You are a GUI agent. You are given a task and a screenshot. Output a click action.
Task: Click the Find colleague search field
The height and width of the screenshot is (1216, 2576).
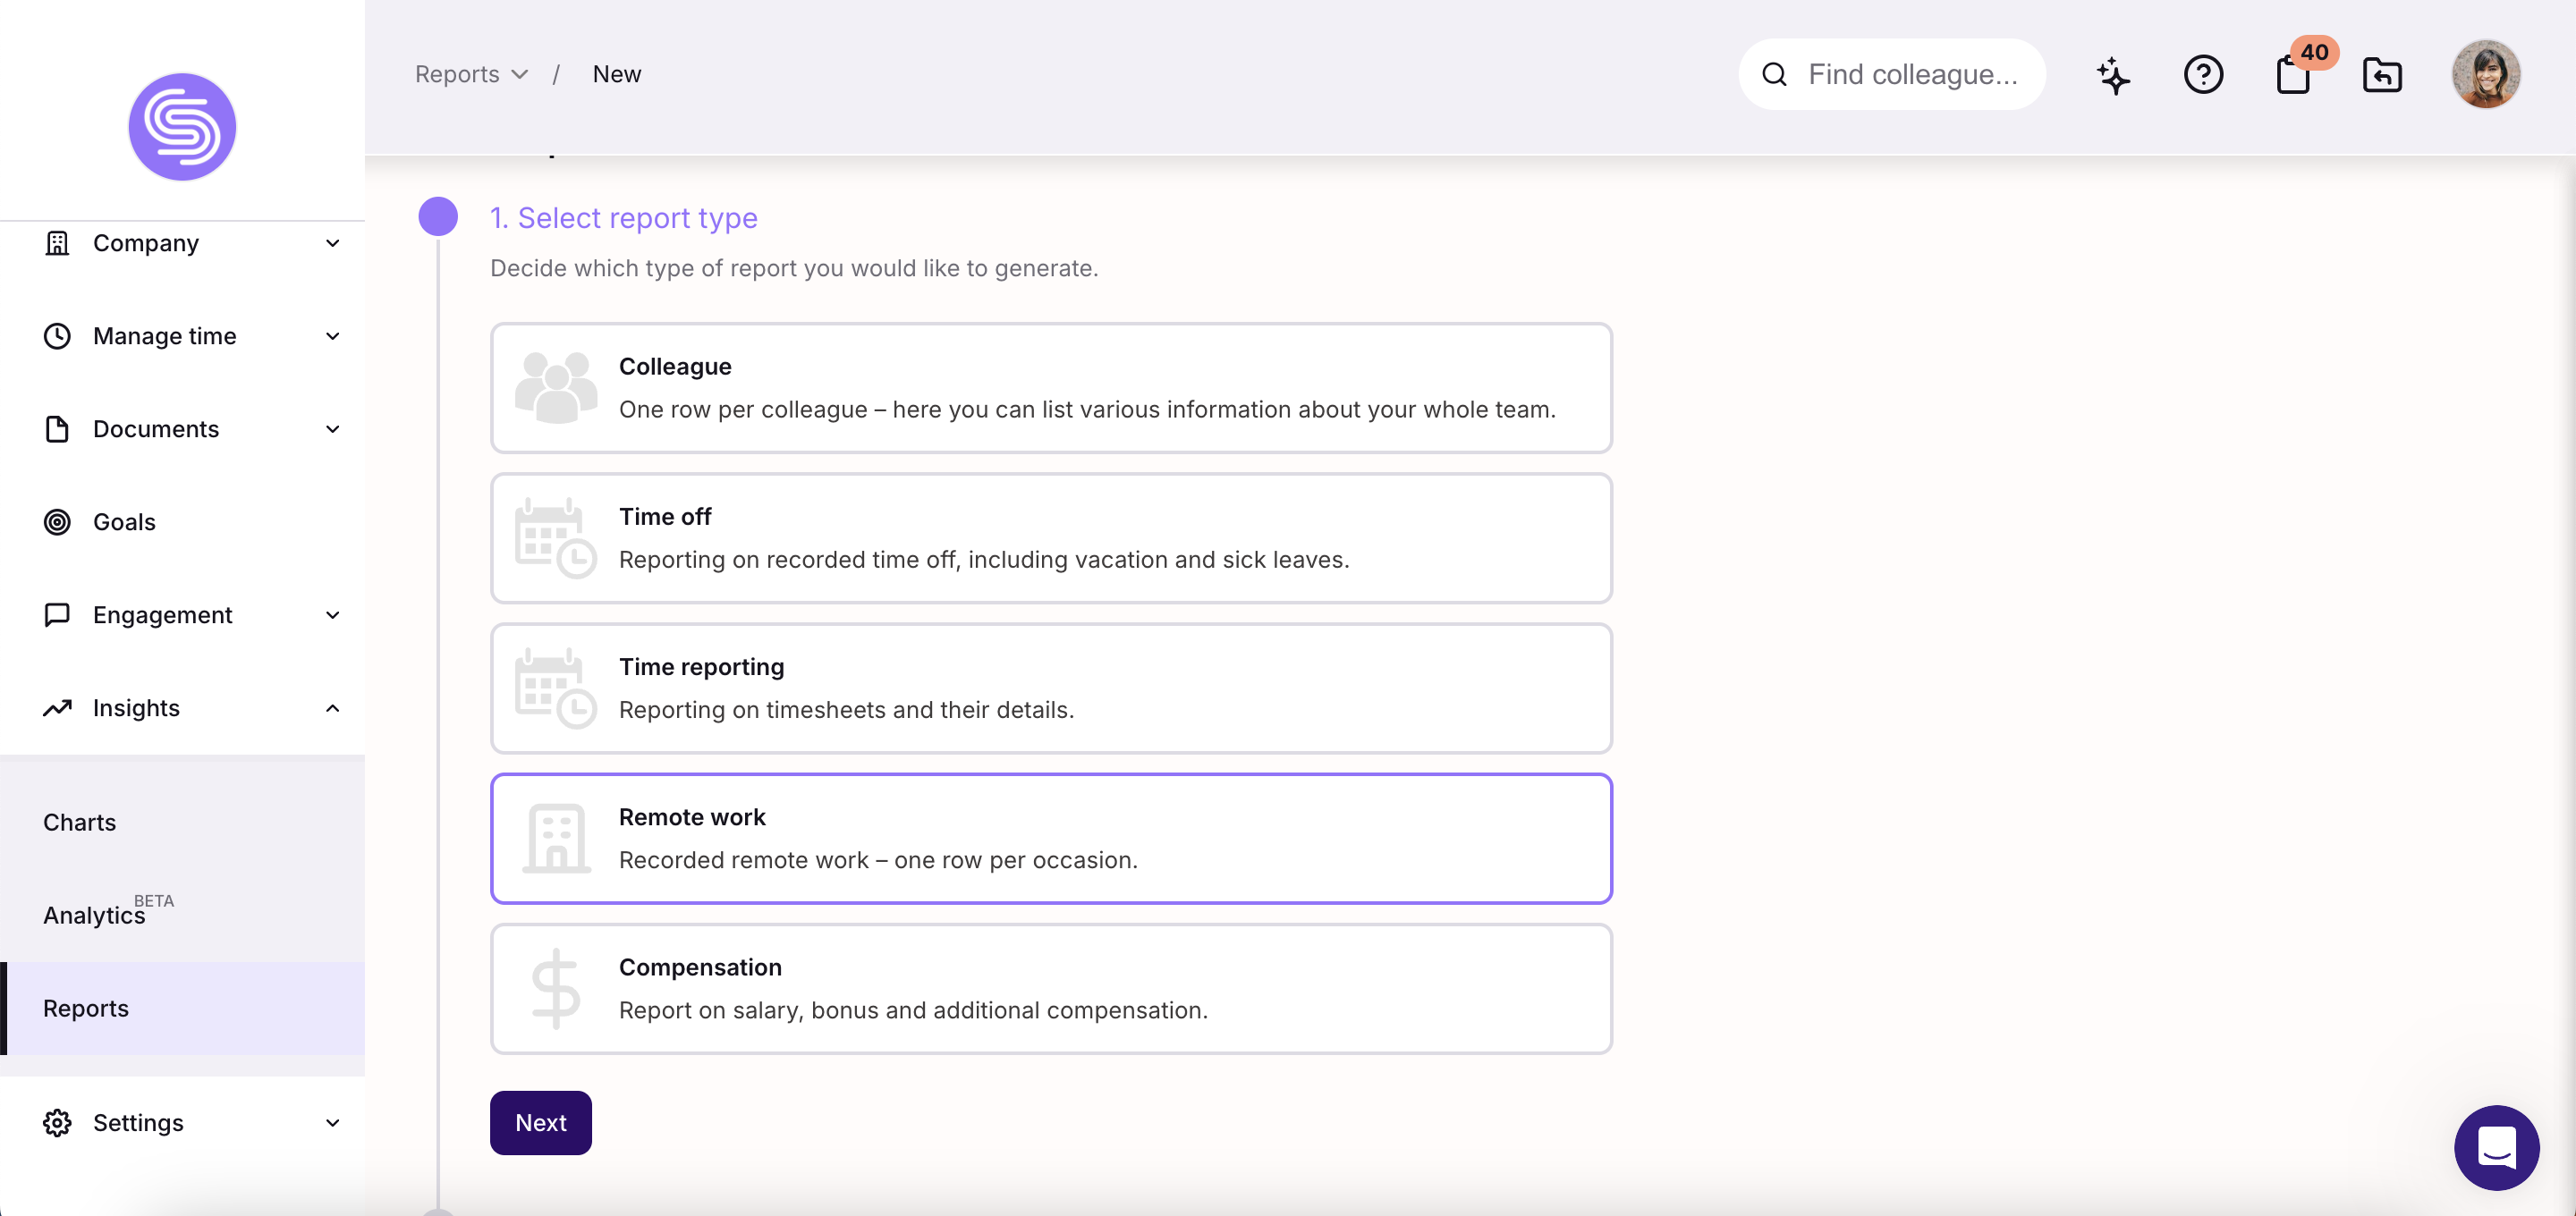tap(1892, 74)
